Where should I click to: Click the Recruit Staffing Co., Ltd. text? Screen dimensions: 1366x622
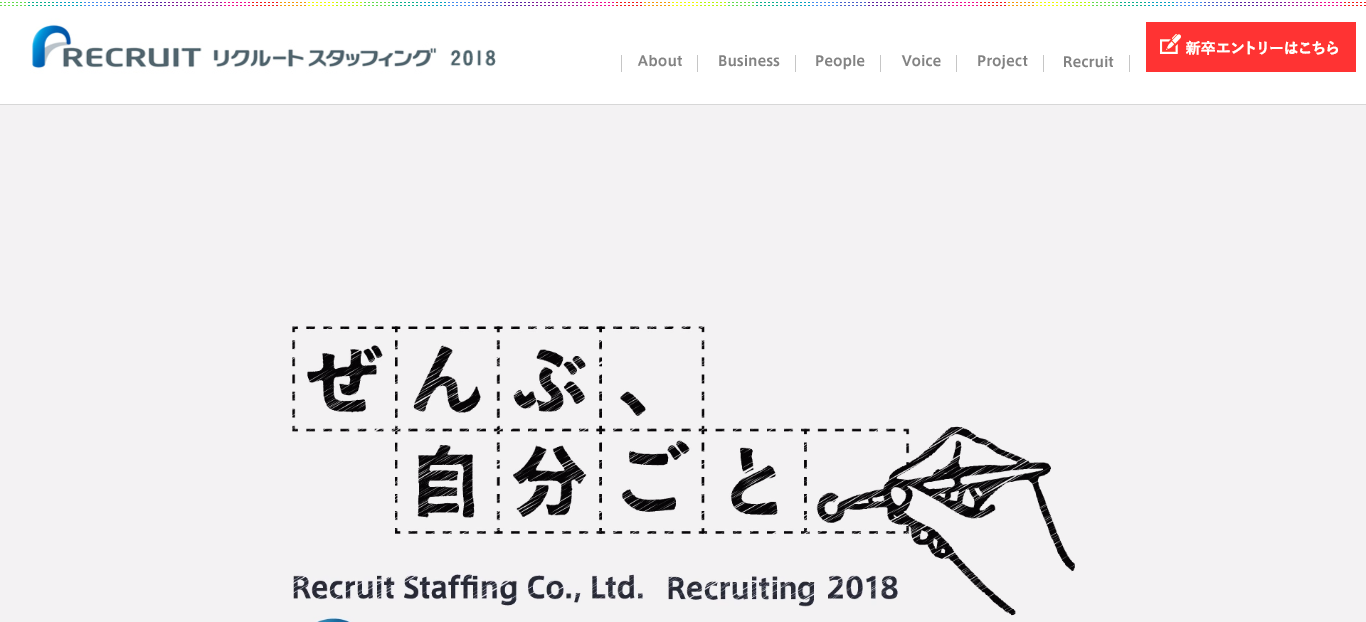click(x=467, y=587)
